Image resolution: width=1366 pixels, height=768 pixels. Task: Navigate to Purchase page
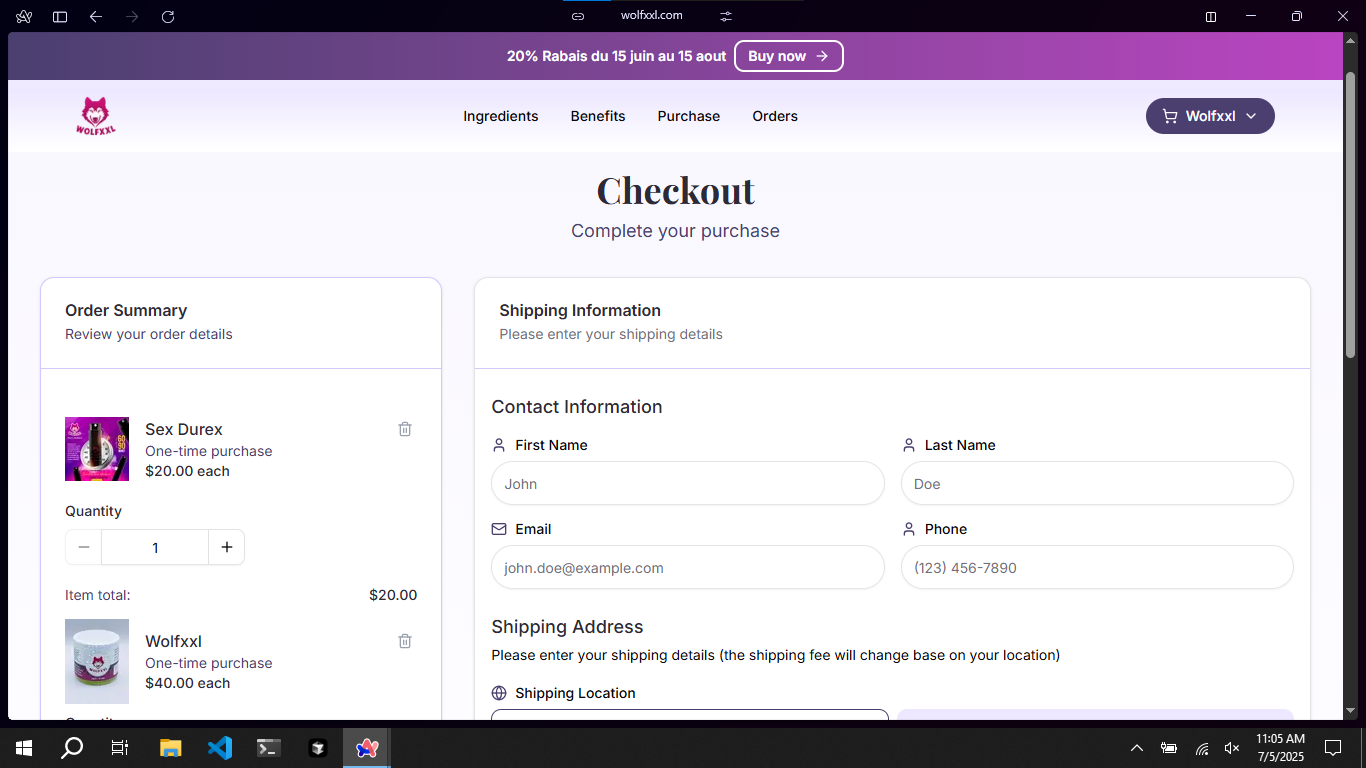coord(689,116)
